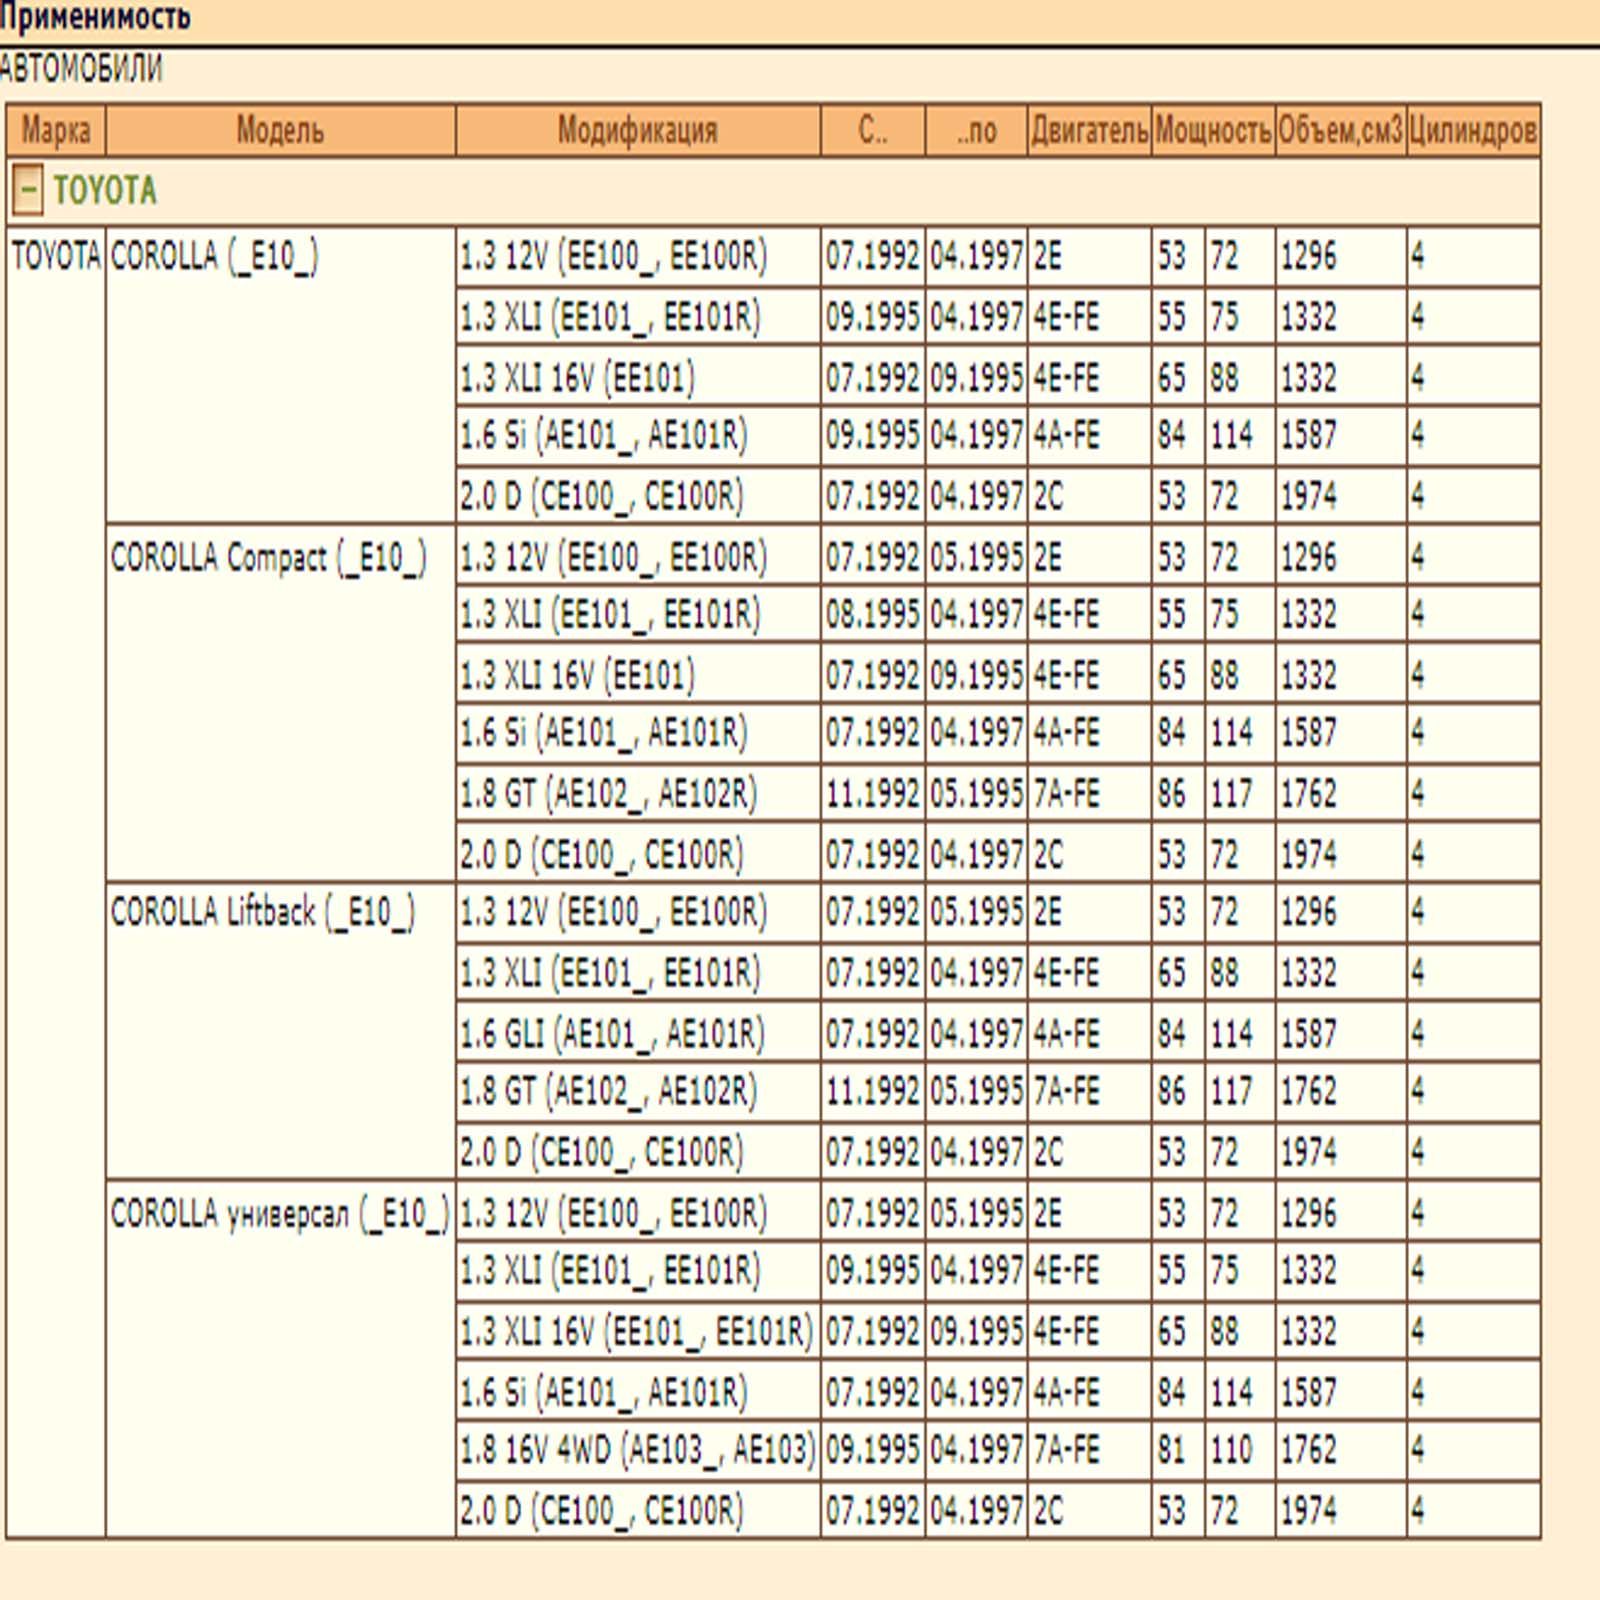Select the COROLLA Liftback (_E10_) model cell
Screen dimensions: 1600x1600
point(281,1030)
